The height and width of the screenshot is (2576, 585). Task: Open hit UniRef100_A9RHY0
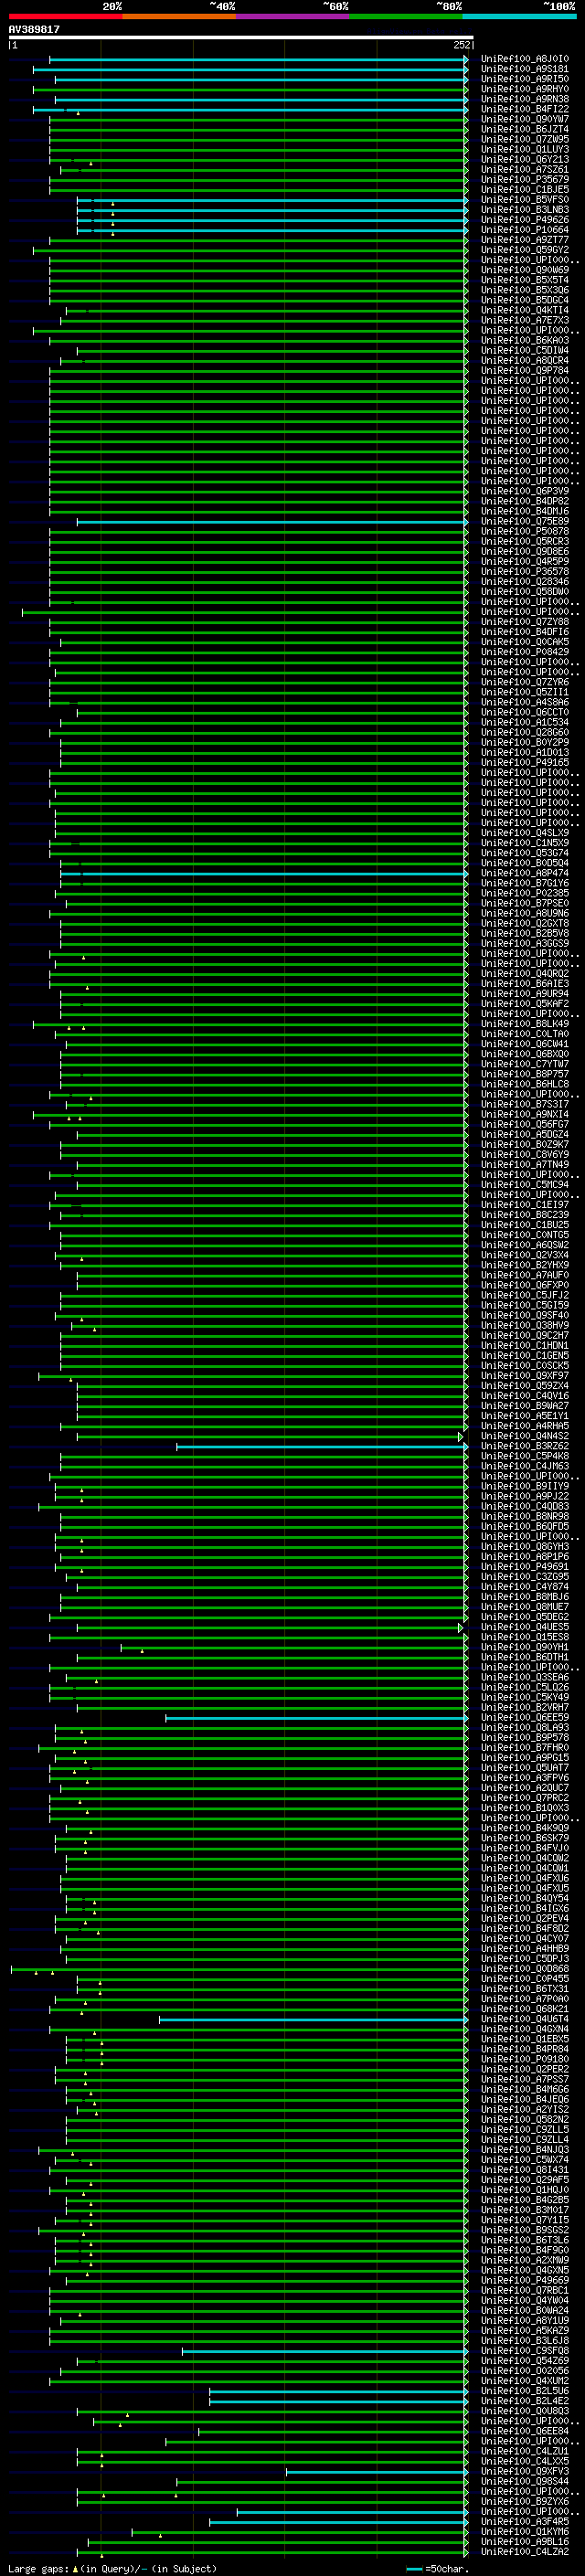tap(525, 89)
